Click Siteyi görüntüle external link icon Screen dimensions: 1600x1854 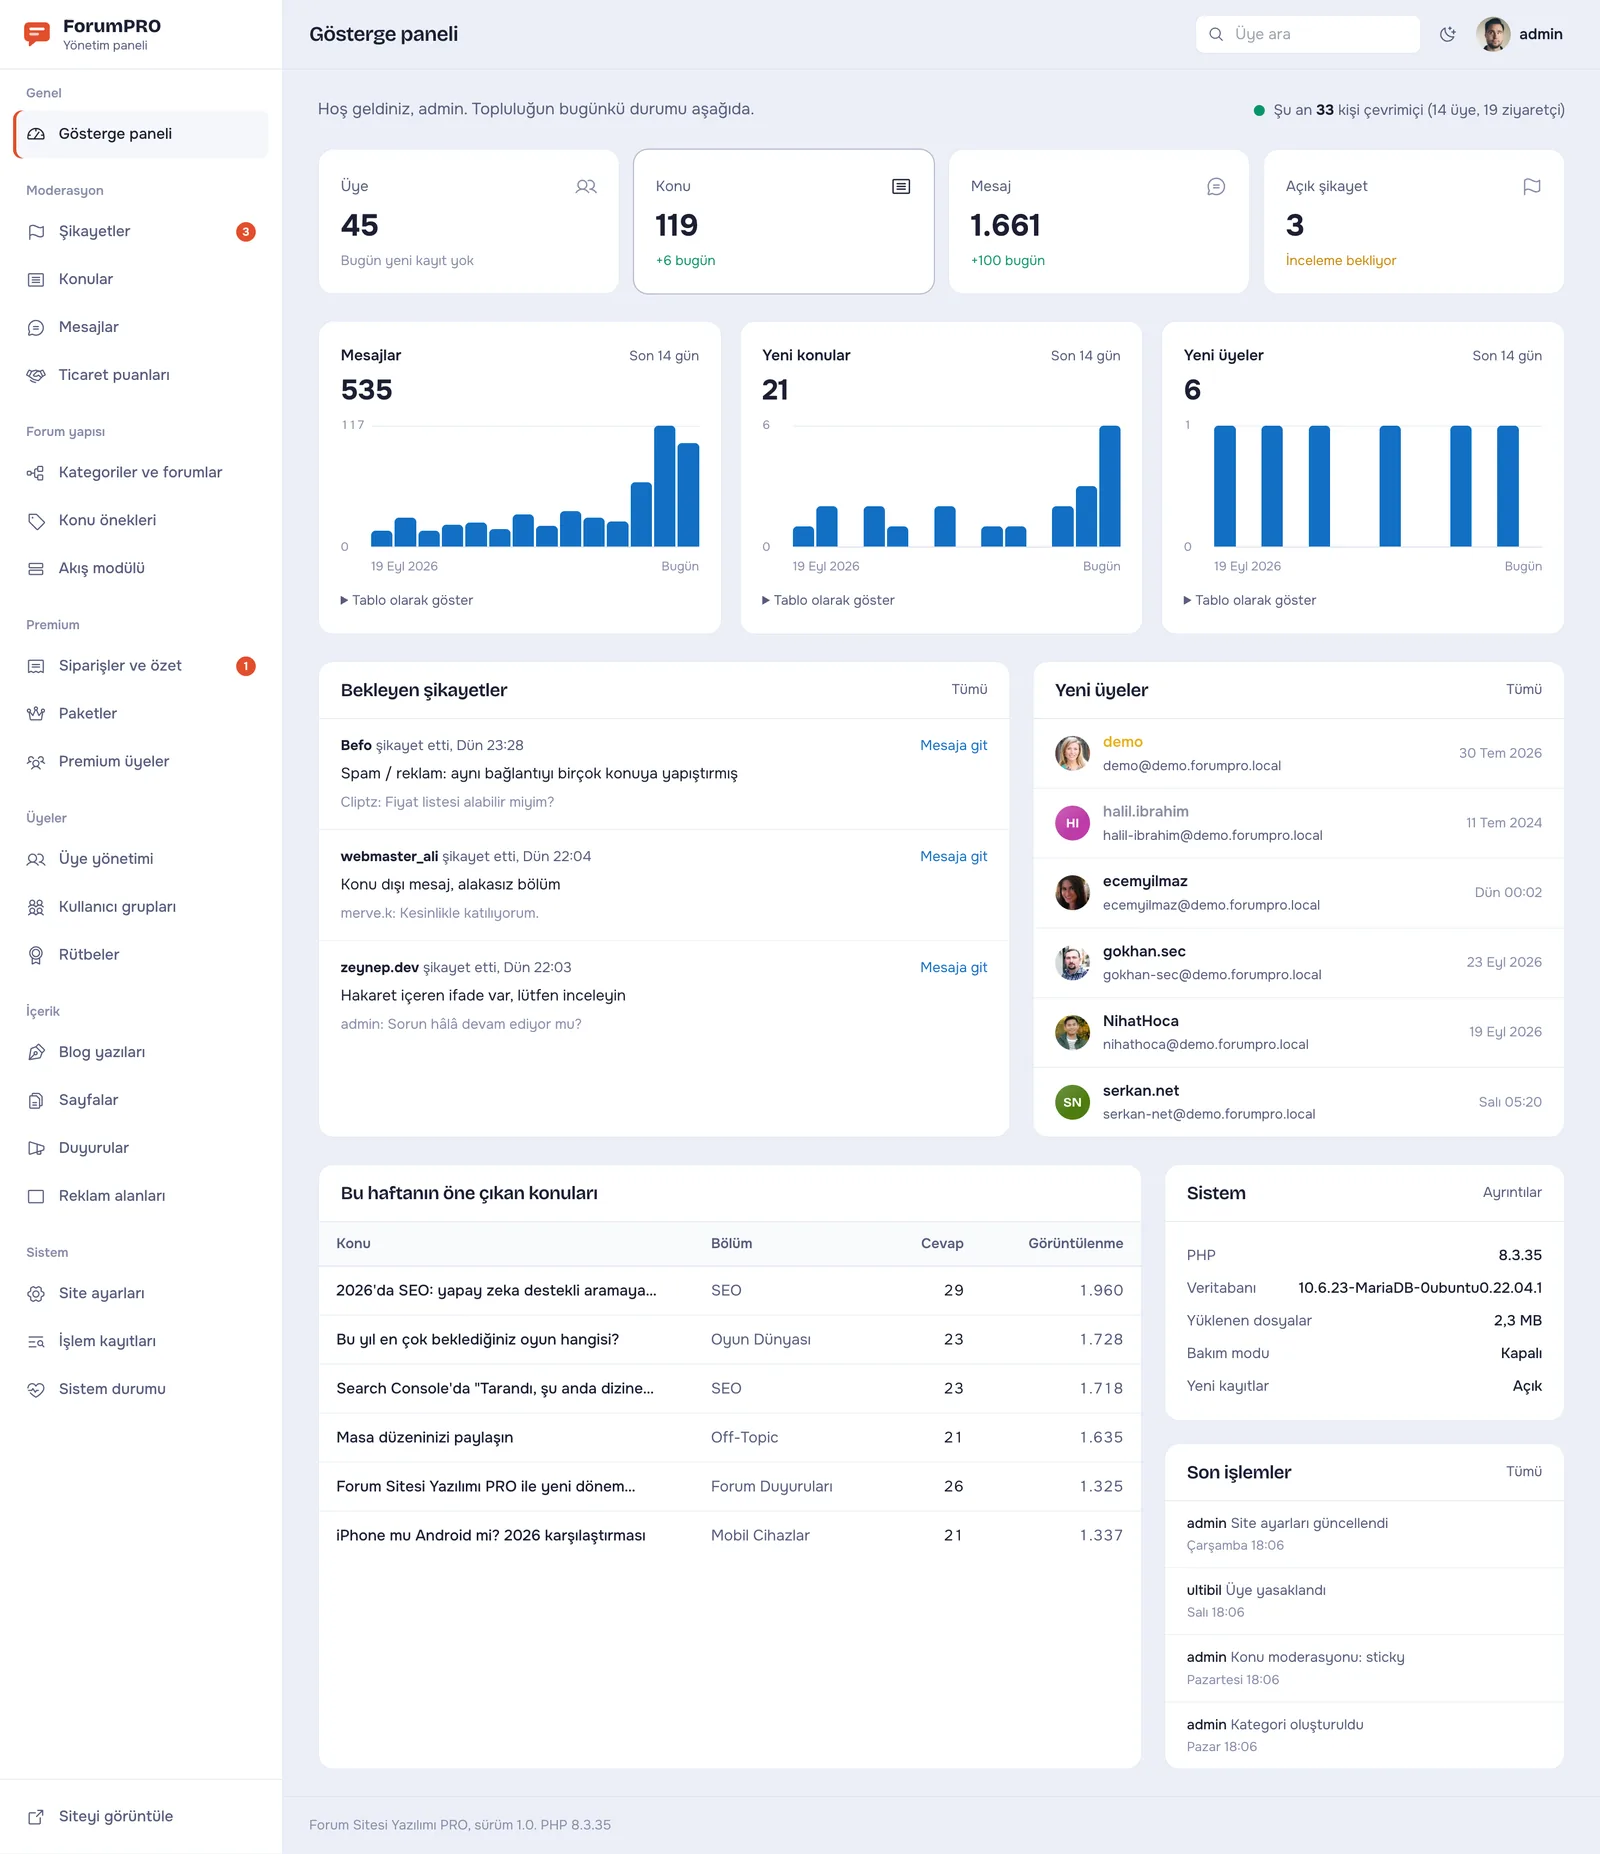[36, 1817]
